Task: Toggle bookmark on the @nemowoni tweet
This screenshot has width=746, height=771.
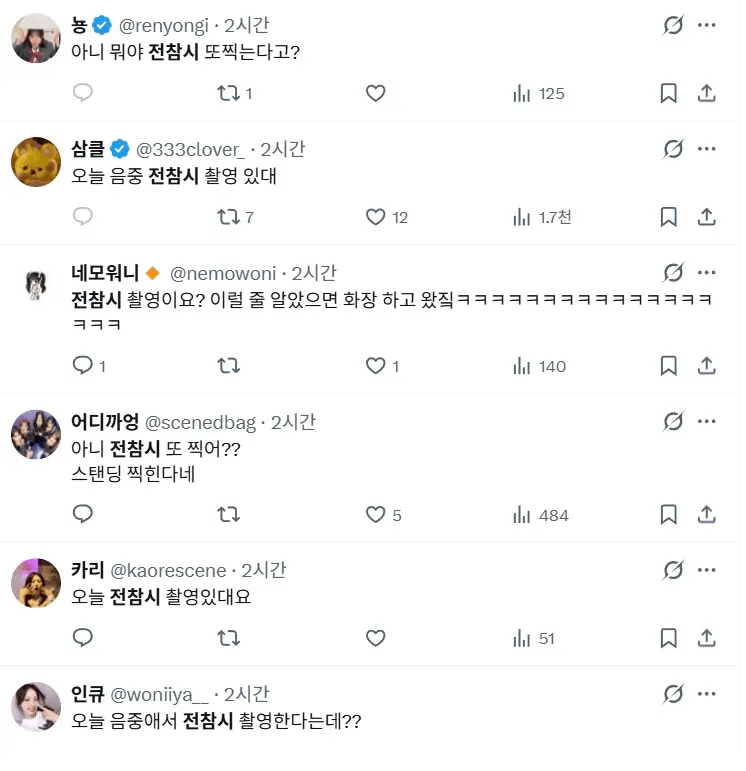Action: point(668,366)
